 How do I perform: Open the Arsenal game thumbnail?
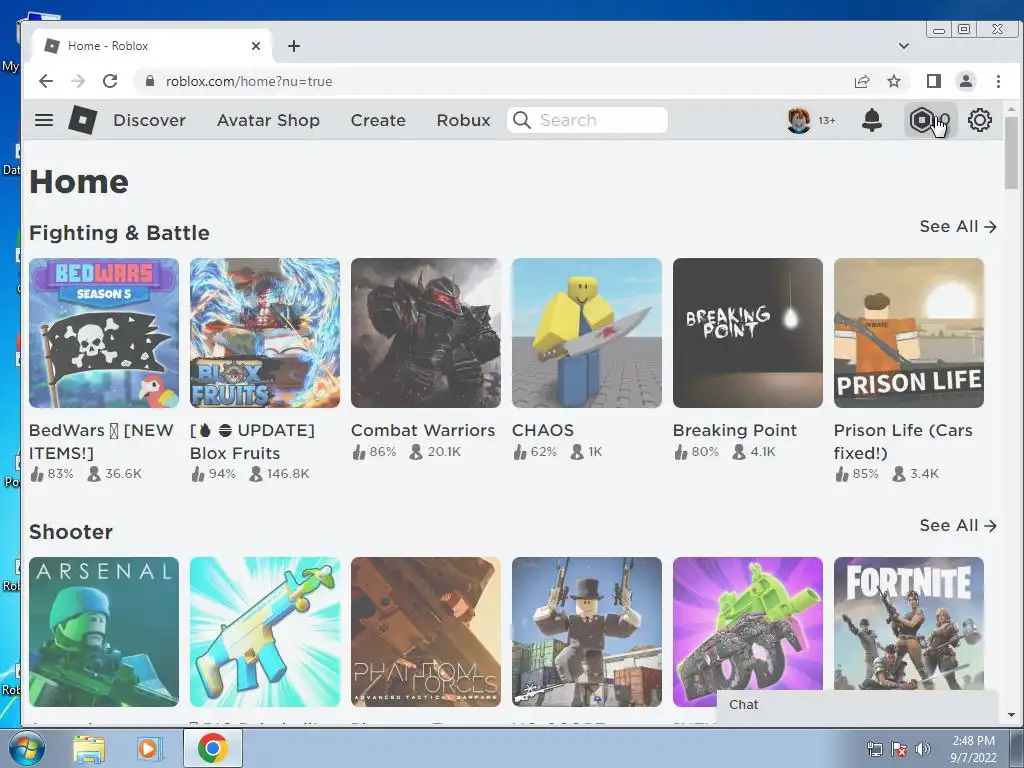104,632
